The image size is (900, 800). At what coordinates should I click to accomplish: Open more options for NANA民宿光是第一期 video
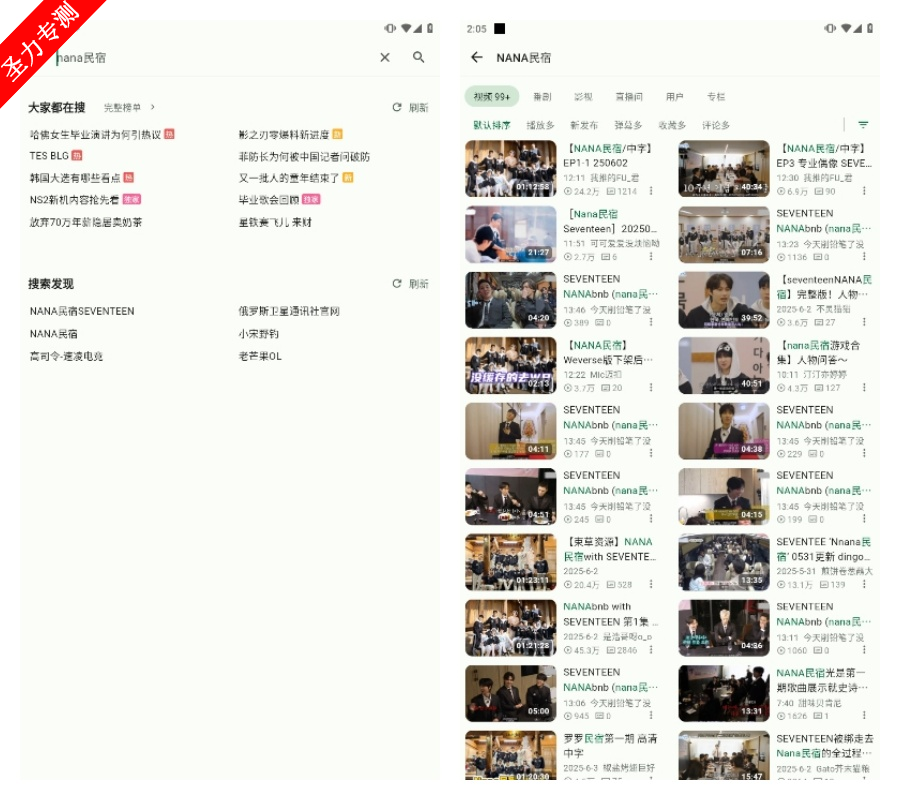pos(864,716)
